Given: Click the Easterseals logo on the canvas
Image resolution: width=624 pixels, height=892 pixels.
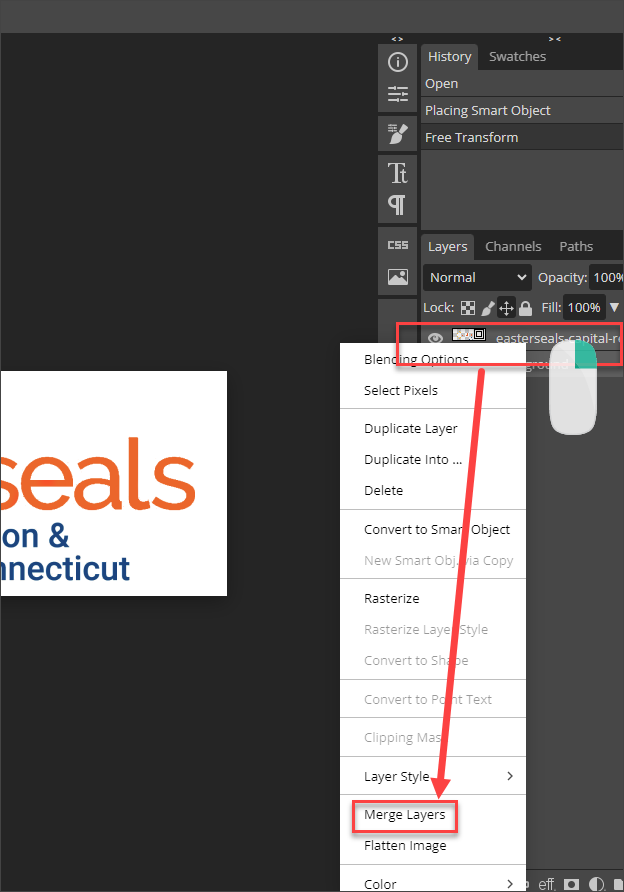Looking at the screenshot, I should pos(114,484).
